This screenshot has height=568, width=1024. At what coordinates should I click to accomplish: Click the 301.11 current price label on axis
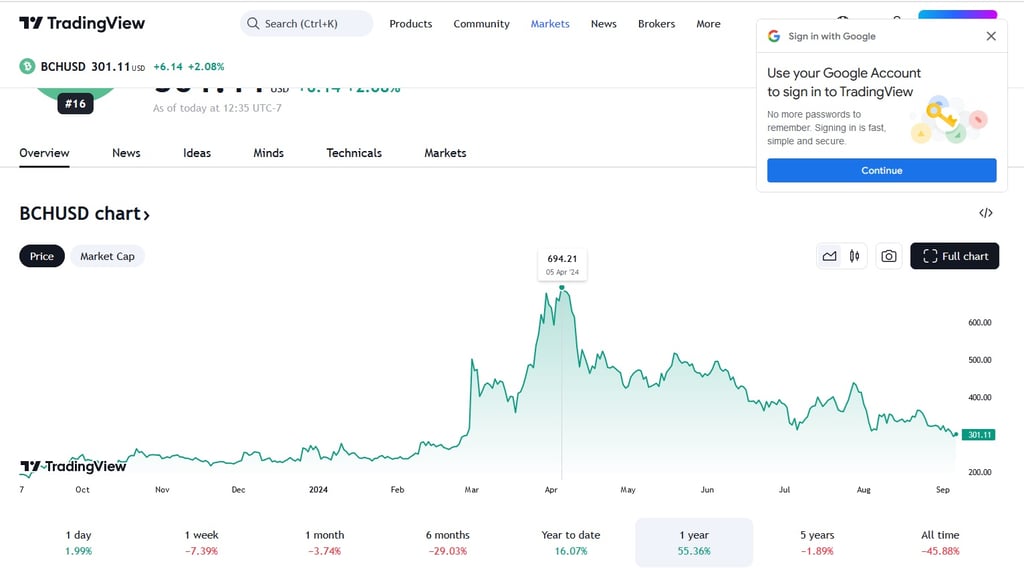point(978,435)
